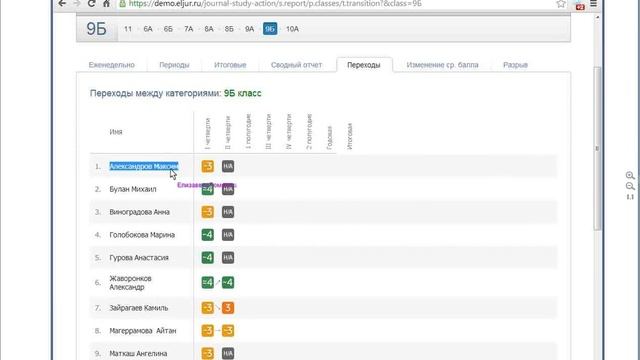Select class 8Б
Screen dimensions: 640x360
click(x=229, y=29)
